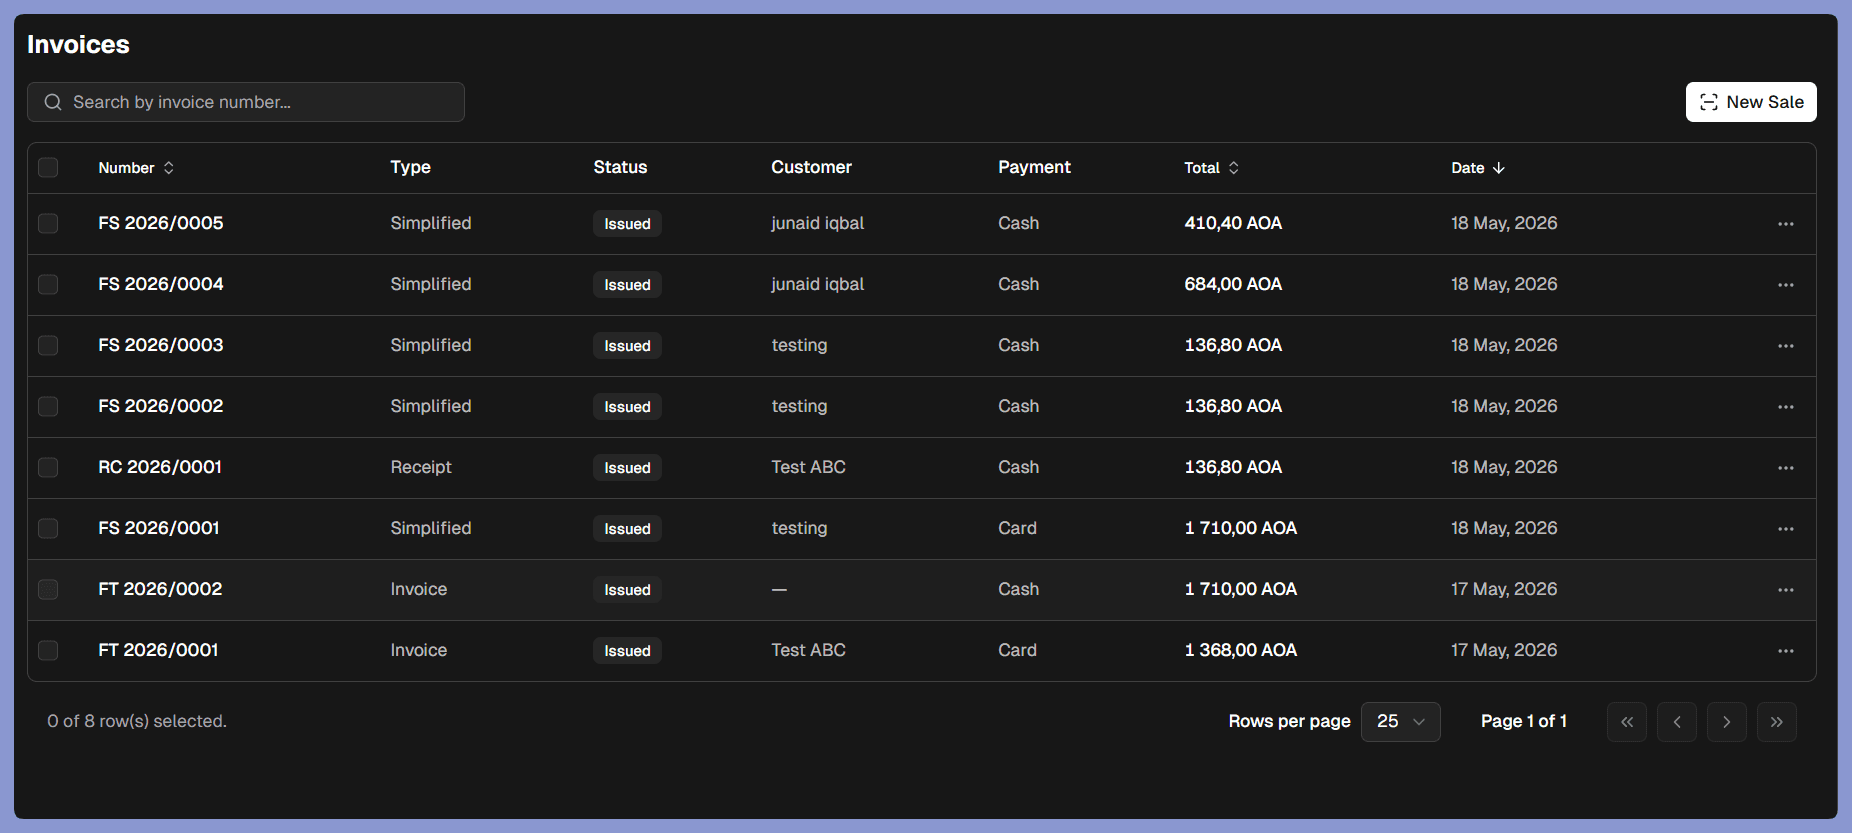This screenshot has width=1852, height=833.
Task: Click the Type column header
Action: [x=410, y=167]
